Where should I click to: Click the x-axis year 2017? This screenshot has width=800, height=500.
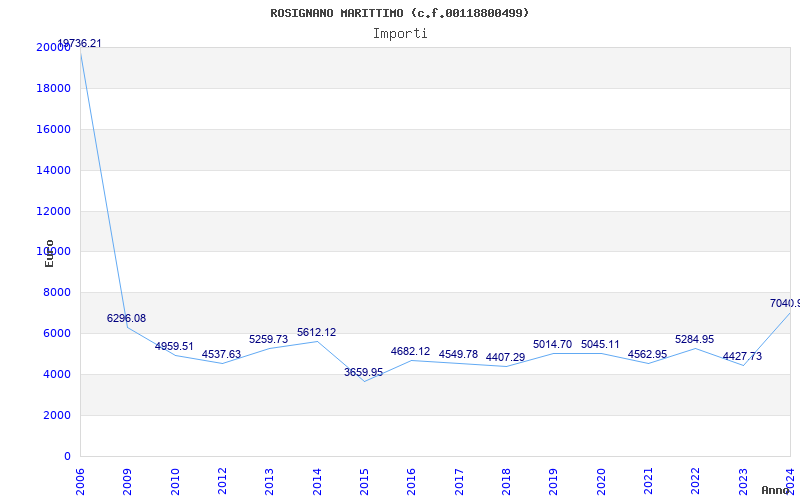tap(459, 481)
